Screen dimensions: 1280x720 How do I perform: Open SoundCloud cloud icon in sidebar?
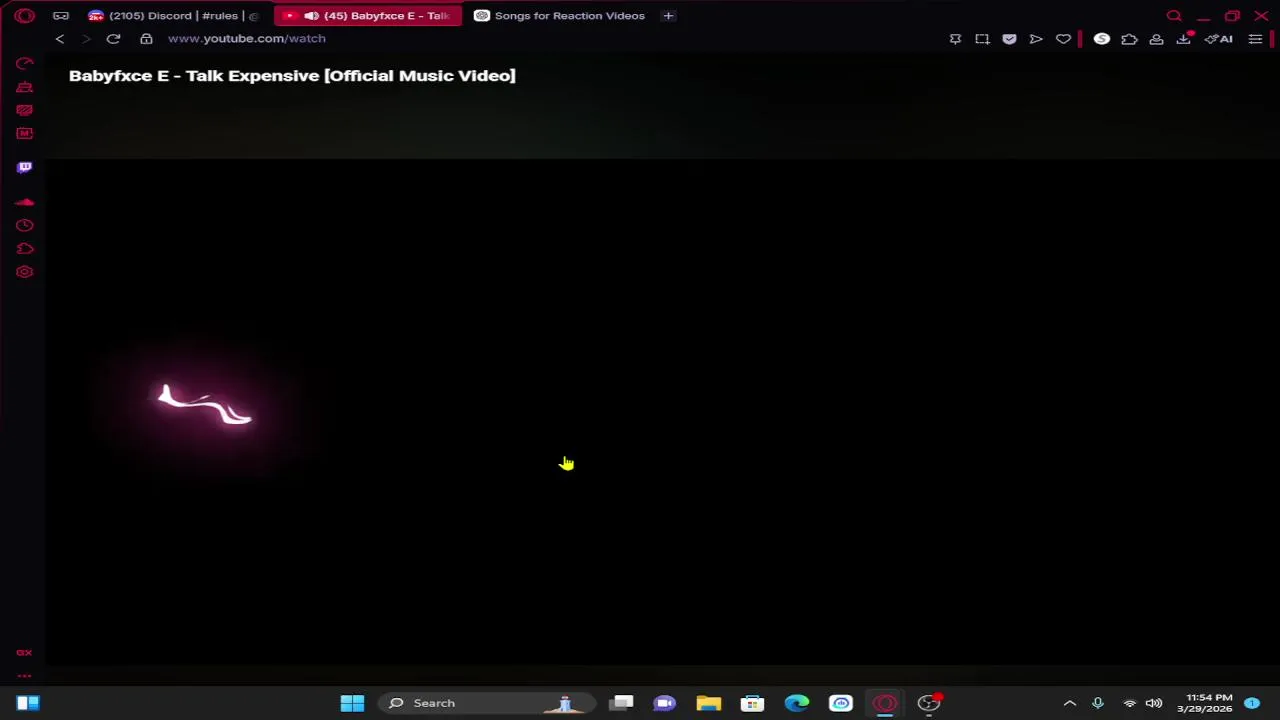coord(25,202)
